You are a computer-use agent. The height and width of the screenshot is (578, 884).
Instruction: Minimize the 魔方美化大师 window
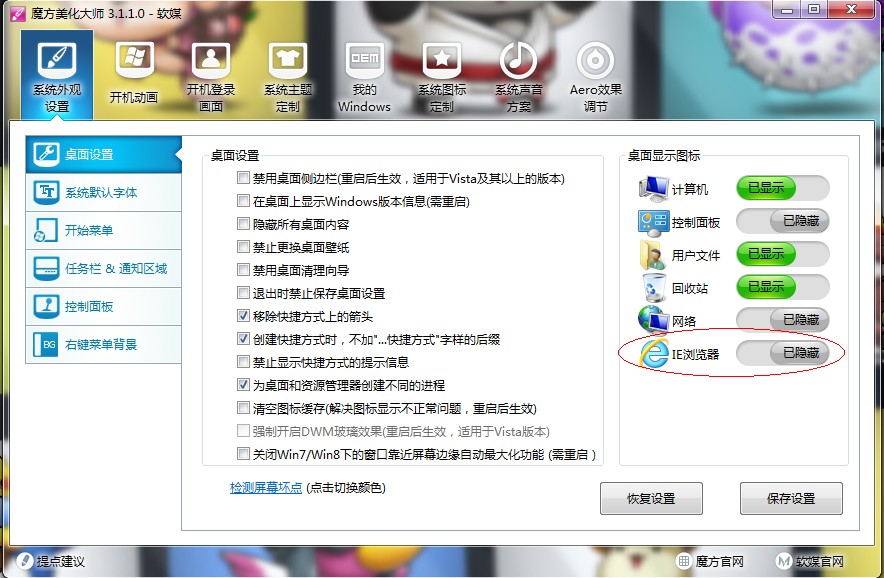tap(788, 10)
